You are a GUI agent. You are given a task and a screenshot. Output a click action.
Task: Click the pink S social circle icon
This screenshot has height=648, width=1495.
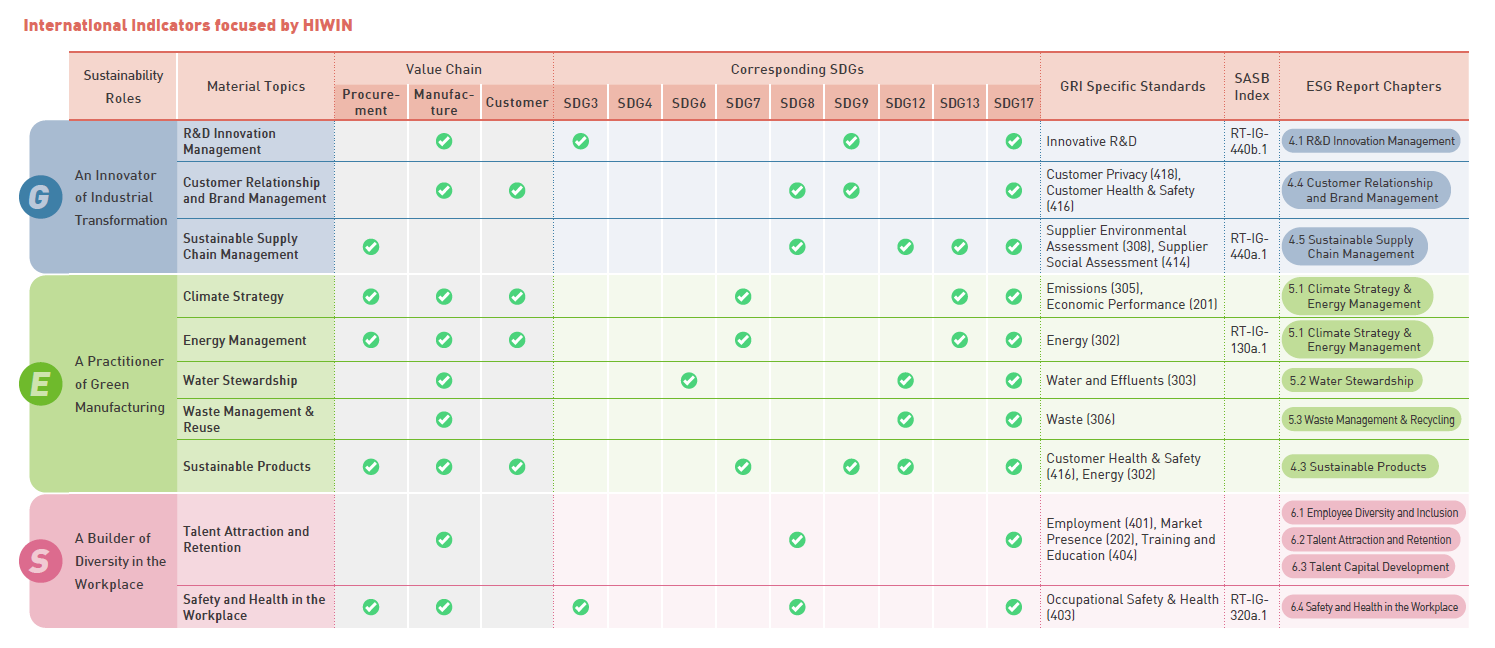click(x=39, y=561)
